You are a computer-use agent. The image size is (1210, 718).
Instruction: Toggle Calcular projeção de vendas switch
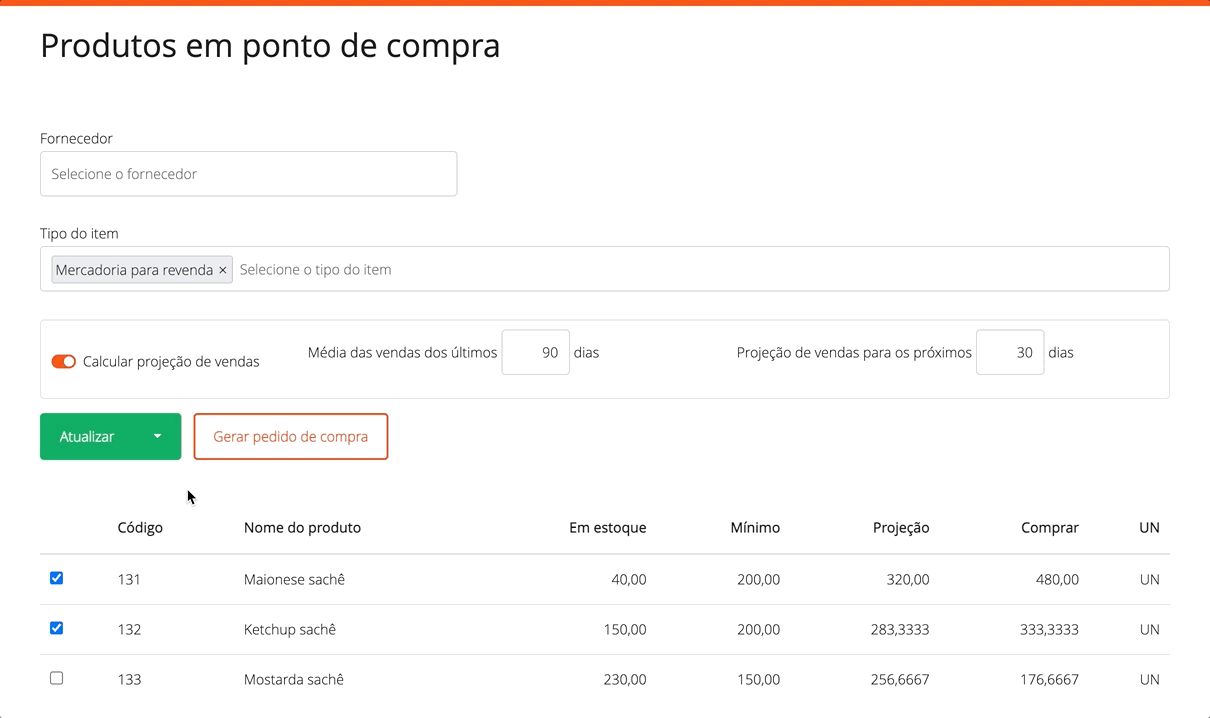coord(64,362)
